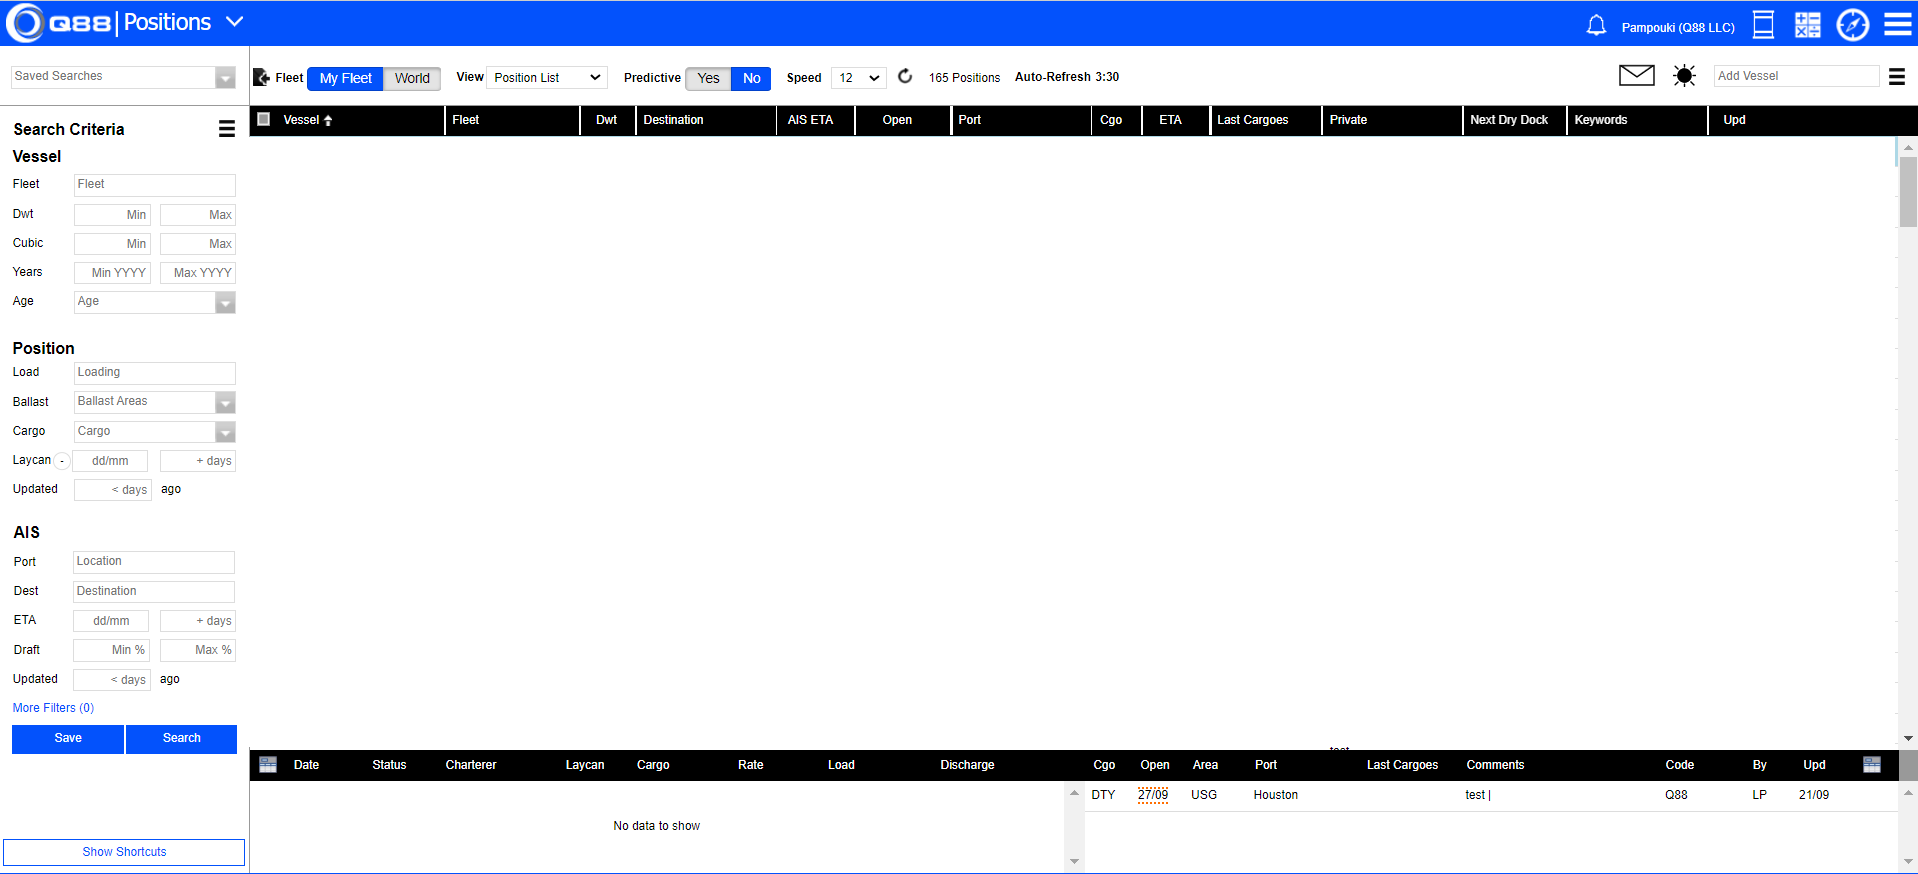Viewport: 1918px width, 874px height.
Task: Open the More Filters link
Action: [53, 708]
